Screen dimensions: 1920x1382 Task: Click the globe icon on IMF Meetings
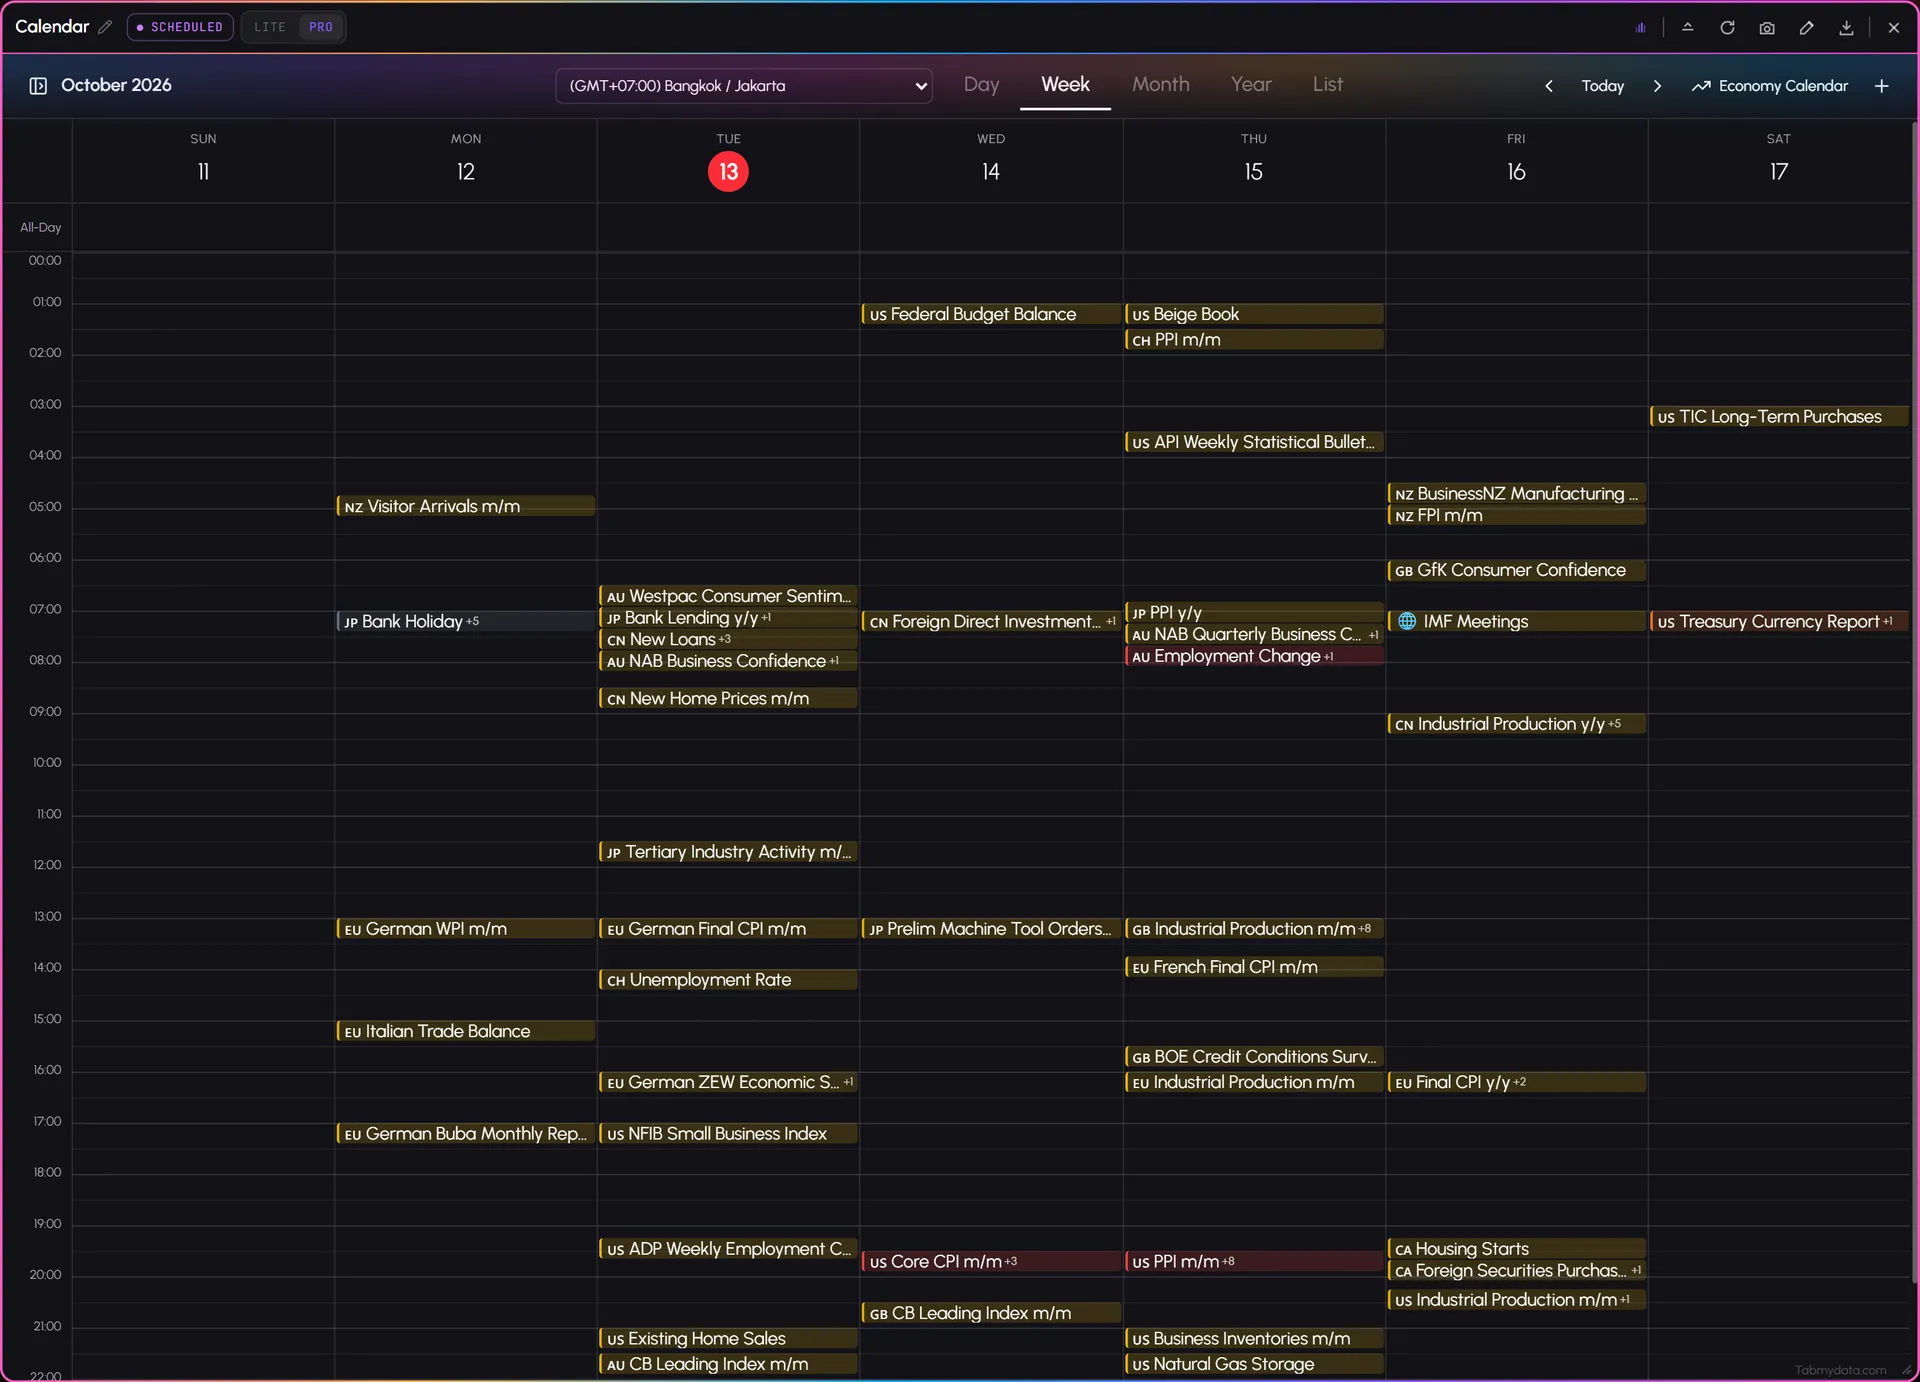pos(1407,621)
